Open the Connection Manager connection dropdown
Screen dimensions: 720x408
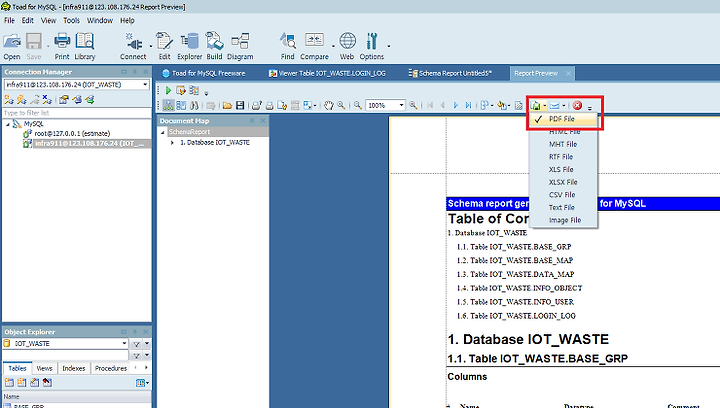click(x=145, y=85)
